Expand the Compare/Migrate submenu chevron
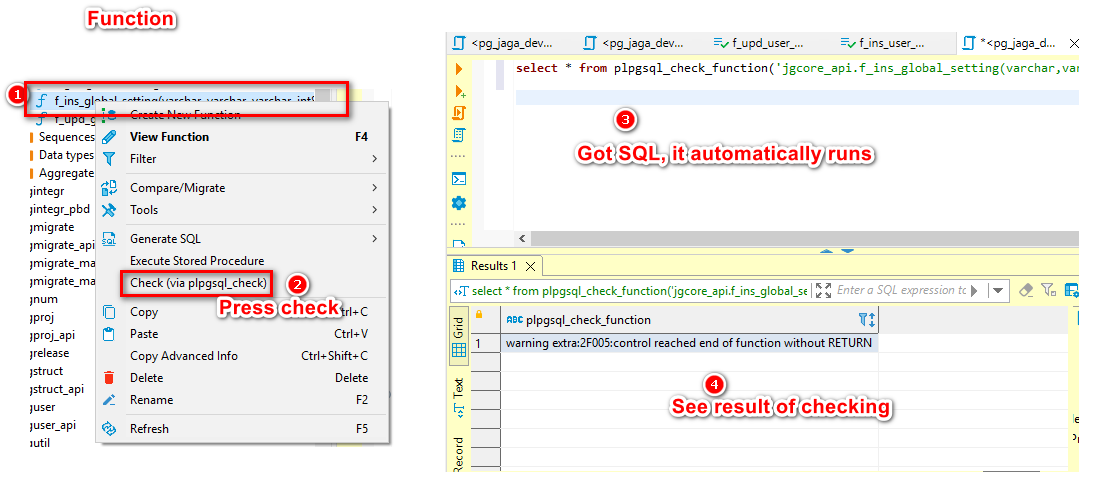1097x496 pixels. [374, 187]
